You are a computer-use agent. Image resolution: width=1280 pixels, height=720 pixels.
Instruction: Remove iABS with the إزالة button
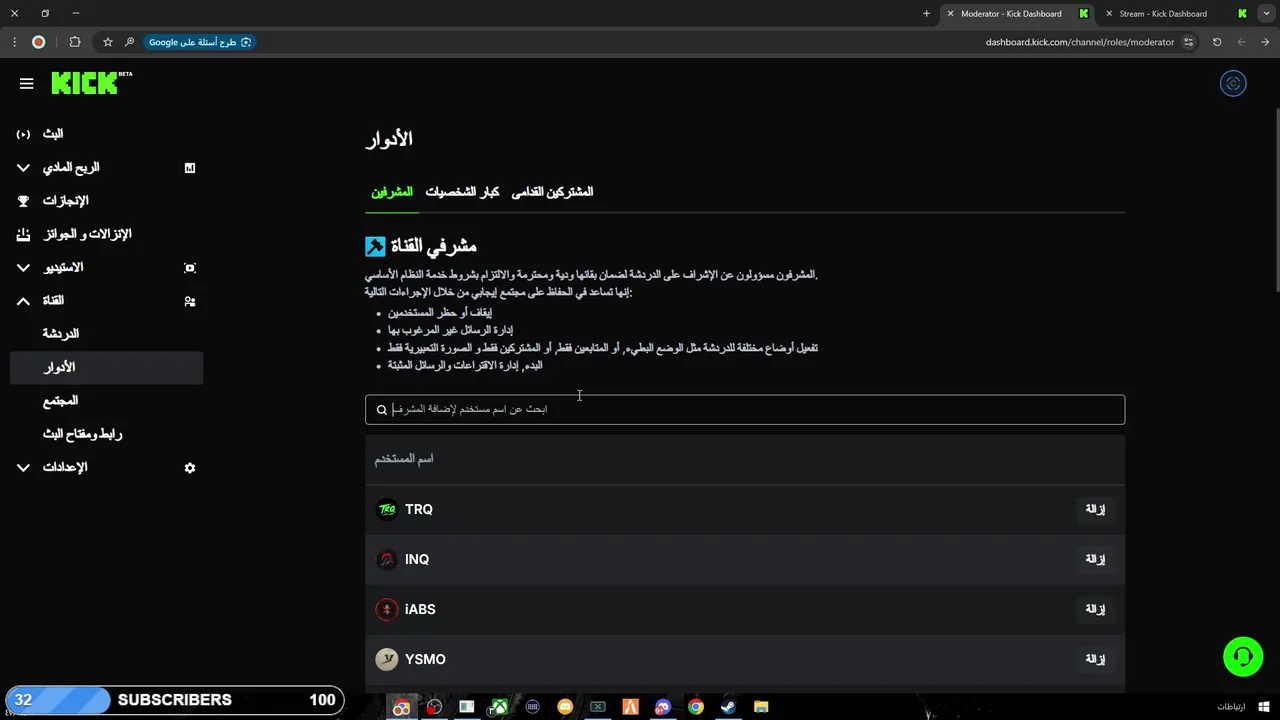click(1096, 610)
